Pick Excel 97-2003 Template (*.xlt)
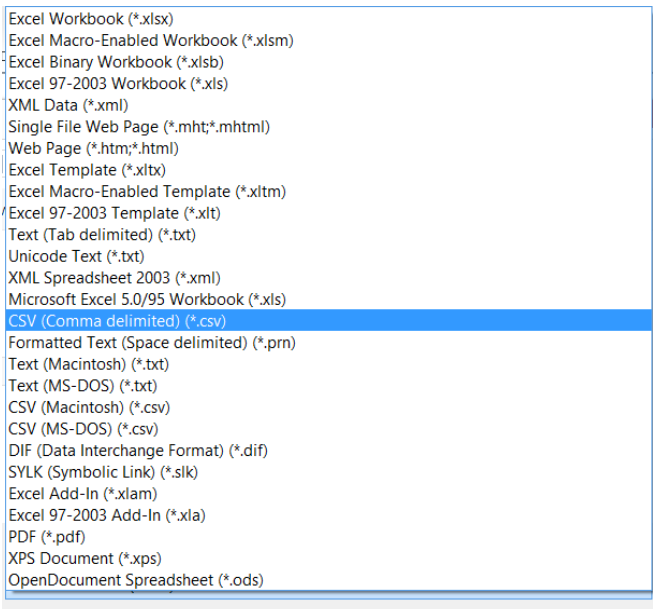661x609 pixels. [x=329, y=213]
